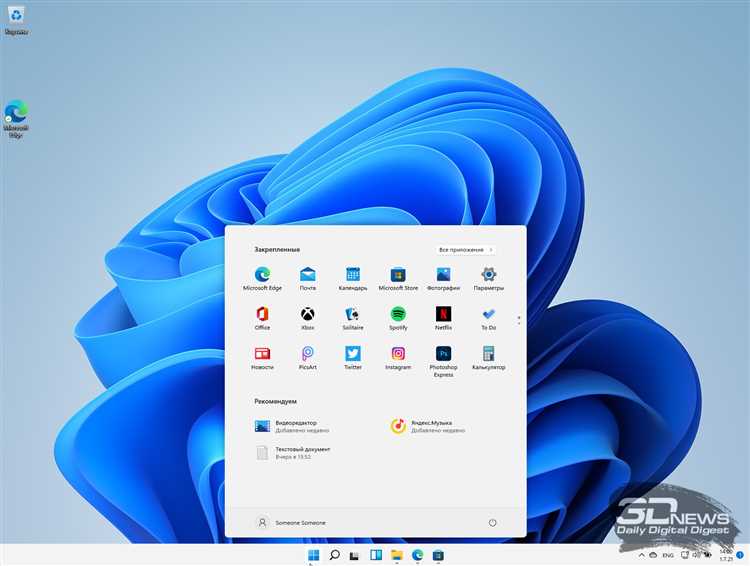Select the Recycle Bin desktop icon
Viewport: 750px width, 566px height.
tap(16, 21)
